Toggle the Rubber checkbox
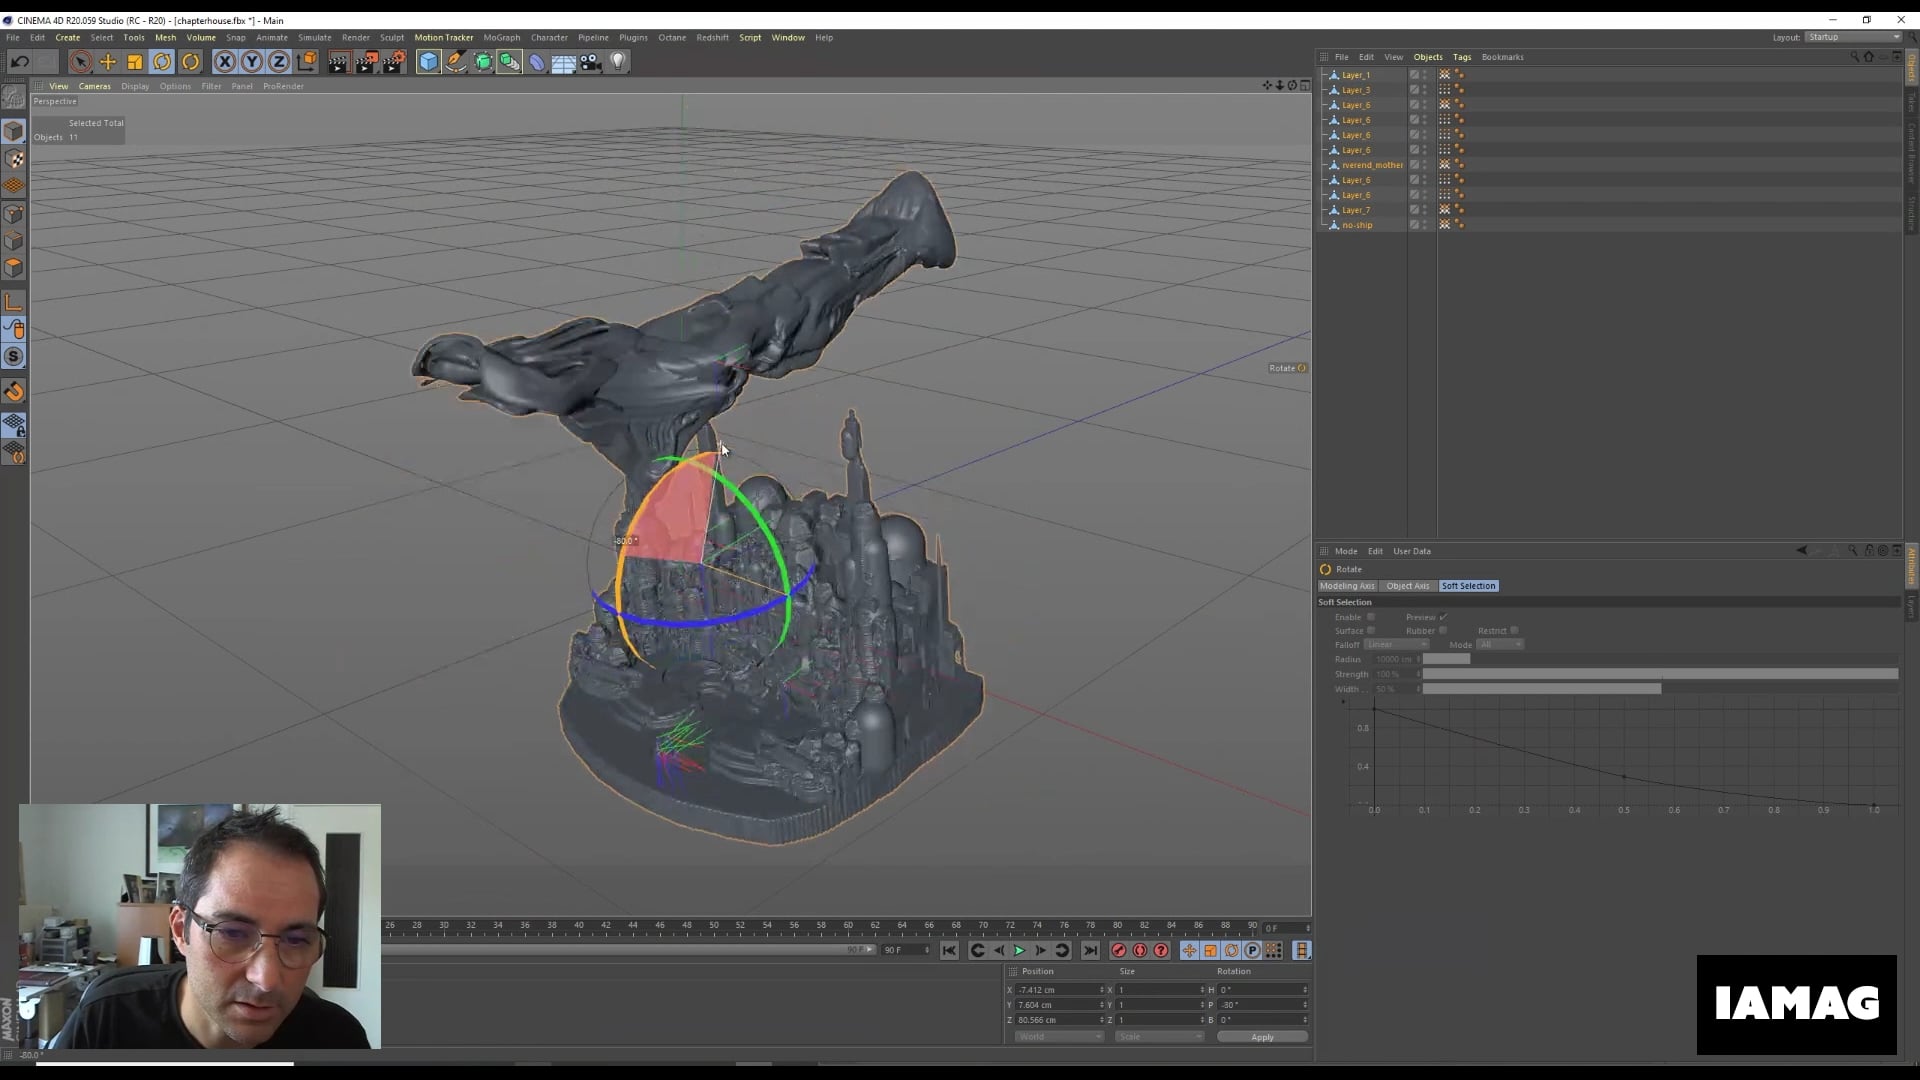 click(x=1442, y=631)
